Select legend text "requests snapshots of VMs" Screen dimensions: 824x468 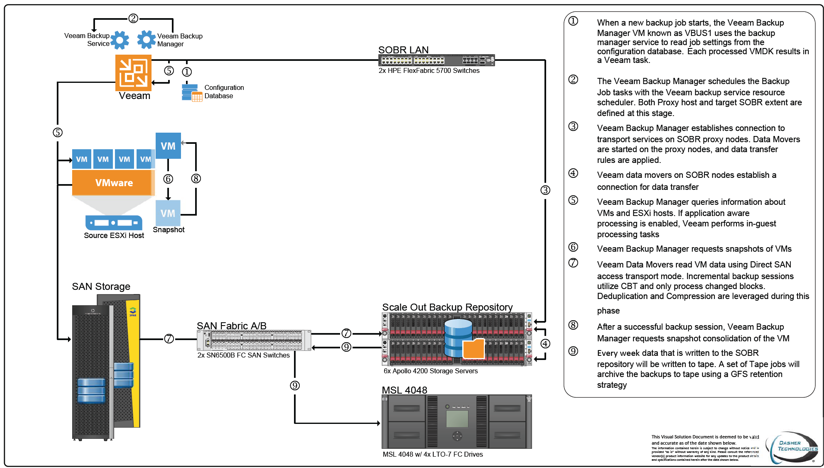(x=743, y=248)
